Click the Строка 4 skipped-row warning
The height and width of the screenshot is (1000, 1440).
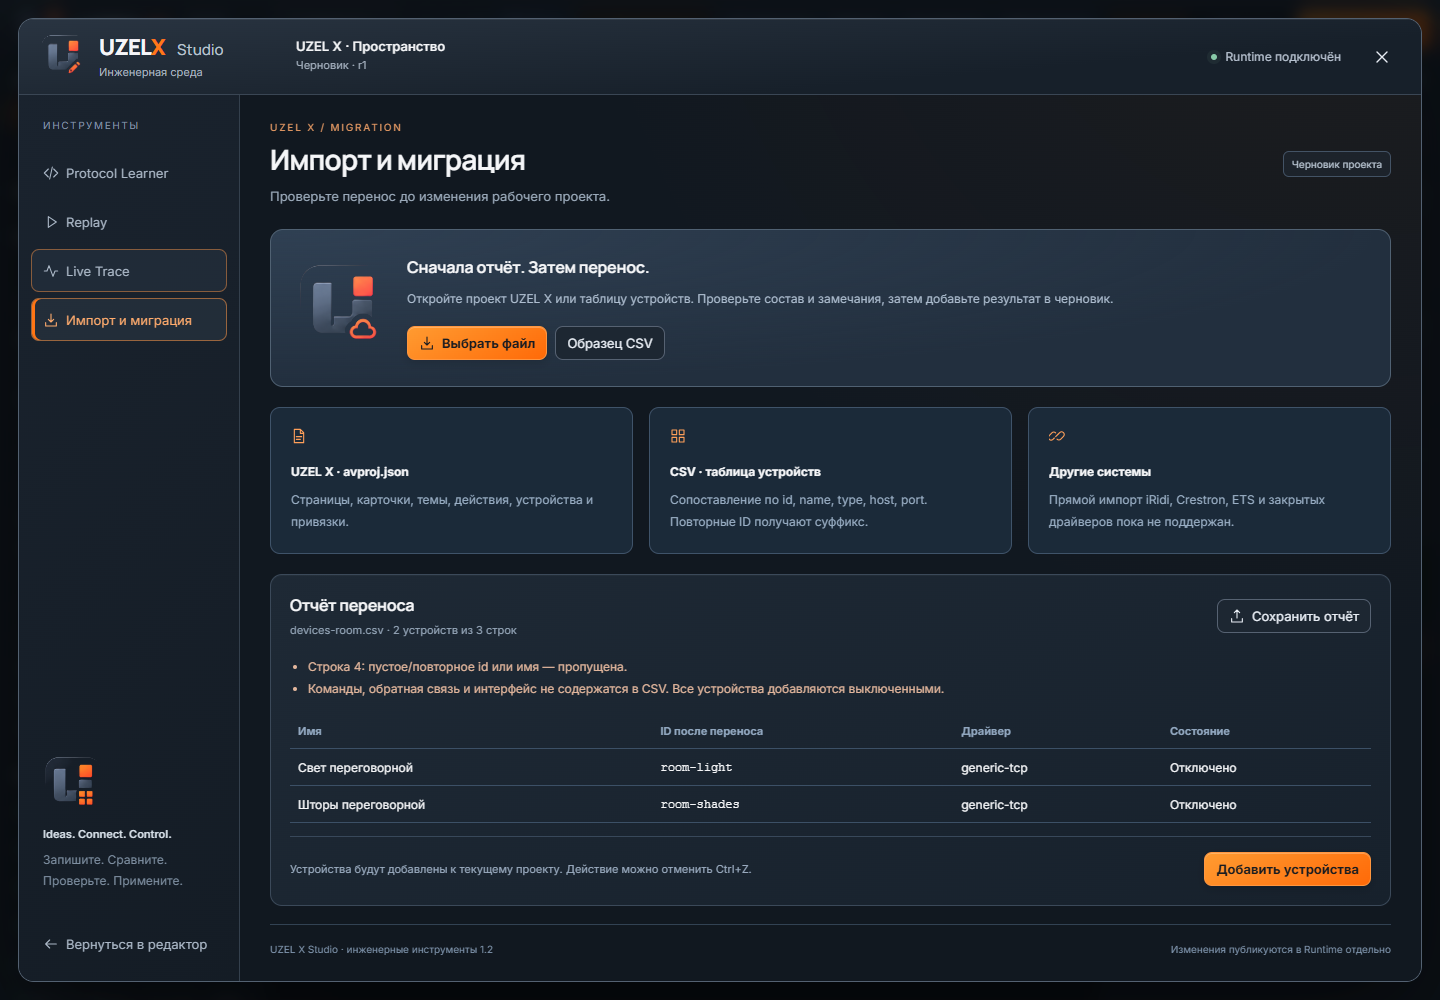tap(467, 667)
